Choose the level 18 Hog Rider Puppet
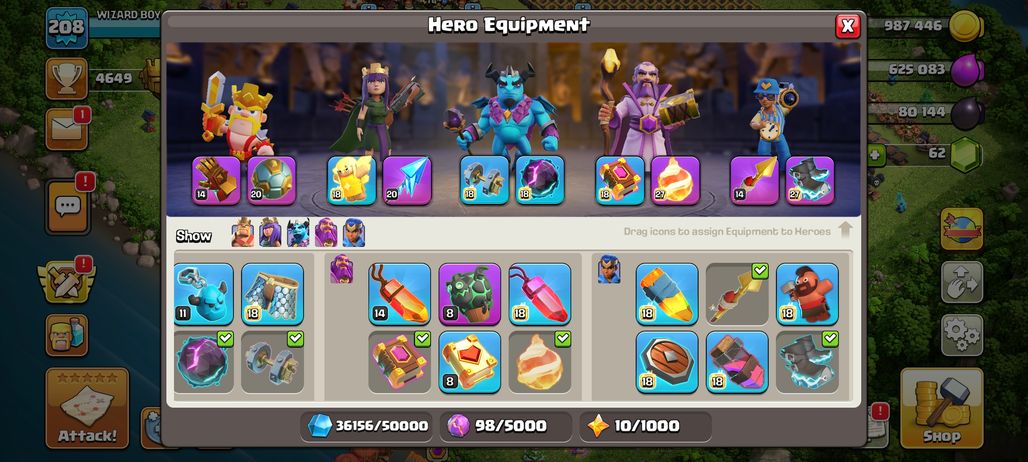Screen dimensions: 1028x462 click(x=807, y=294)
